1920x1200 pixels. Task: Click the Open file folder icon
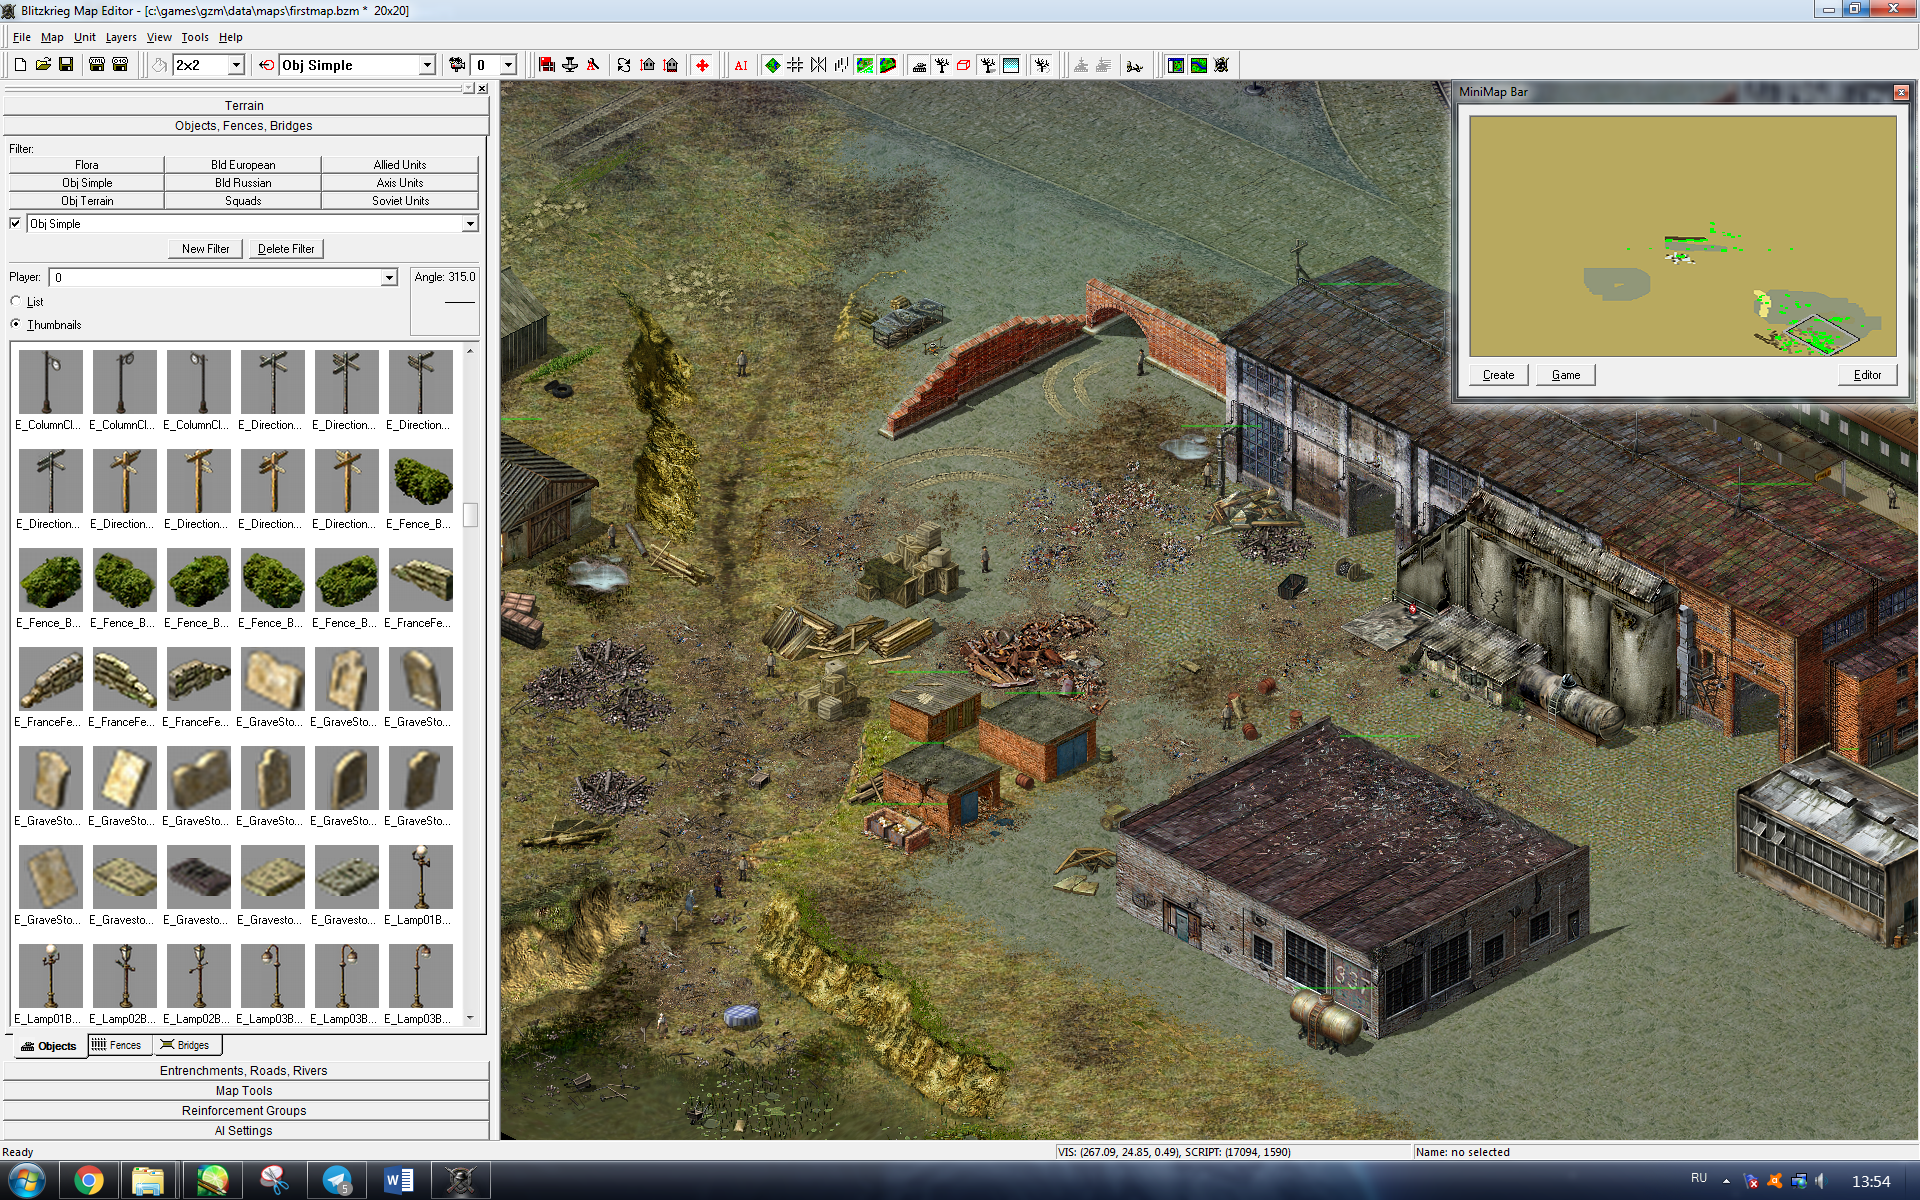point(43,65)
